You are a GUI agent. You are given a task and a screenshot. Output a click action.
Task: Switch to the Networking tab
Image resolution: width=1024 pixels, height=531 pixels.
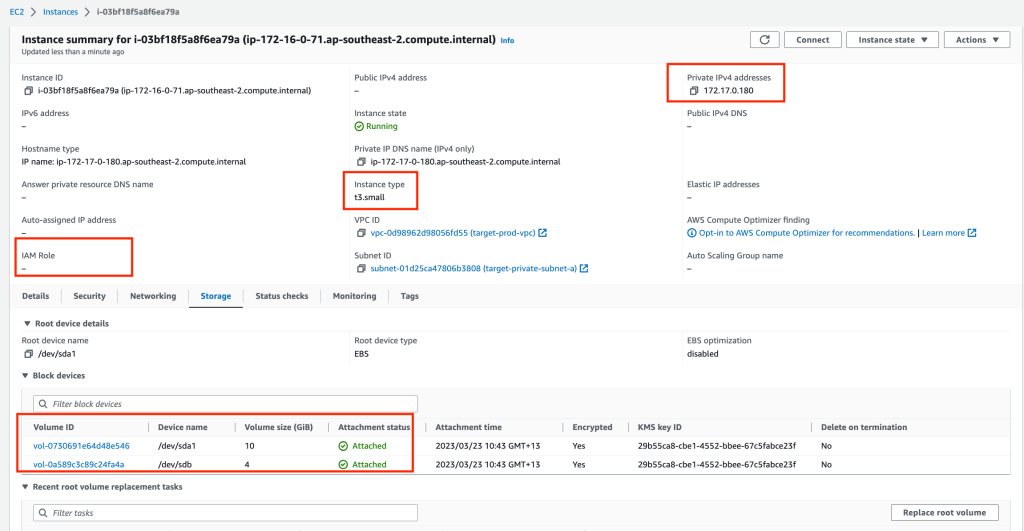point(153,296)
